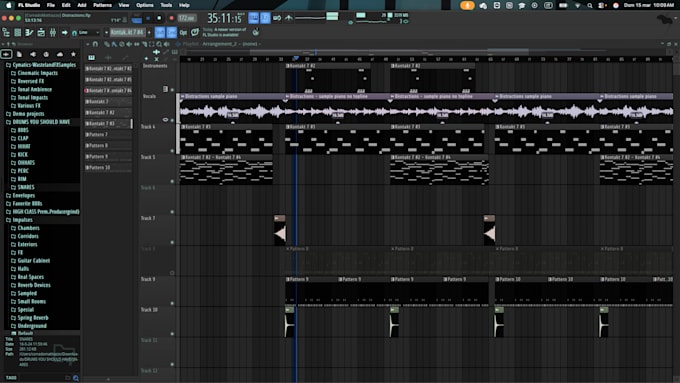
Task: Open the mixer toolbar icon
Action: coord(52,33)
